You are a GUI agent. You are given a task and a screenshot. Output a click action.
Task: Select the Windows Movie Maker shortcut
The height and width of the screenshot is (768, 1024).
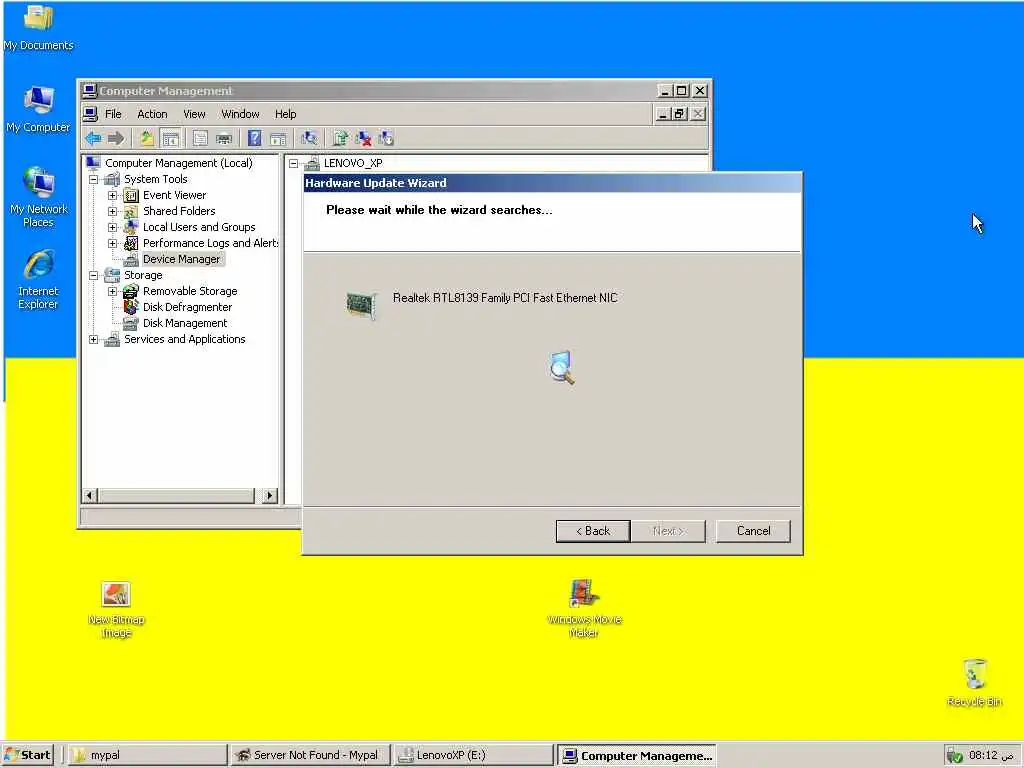[584, 607]
